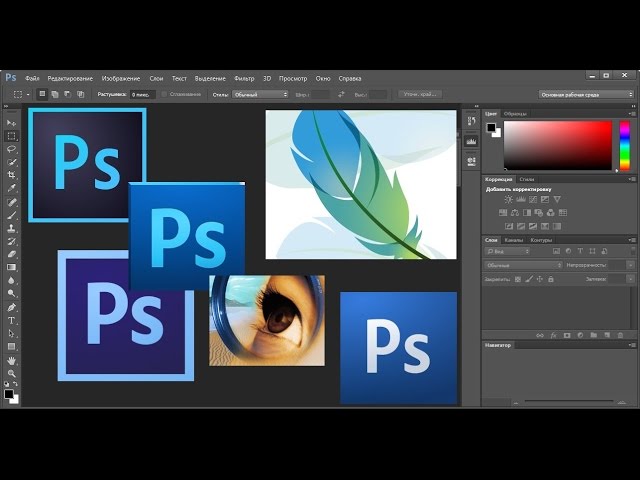Open the Файл menu
Viewport: 640px width, 480px height.
point(32,78)
